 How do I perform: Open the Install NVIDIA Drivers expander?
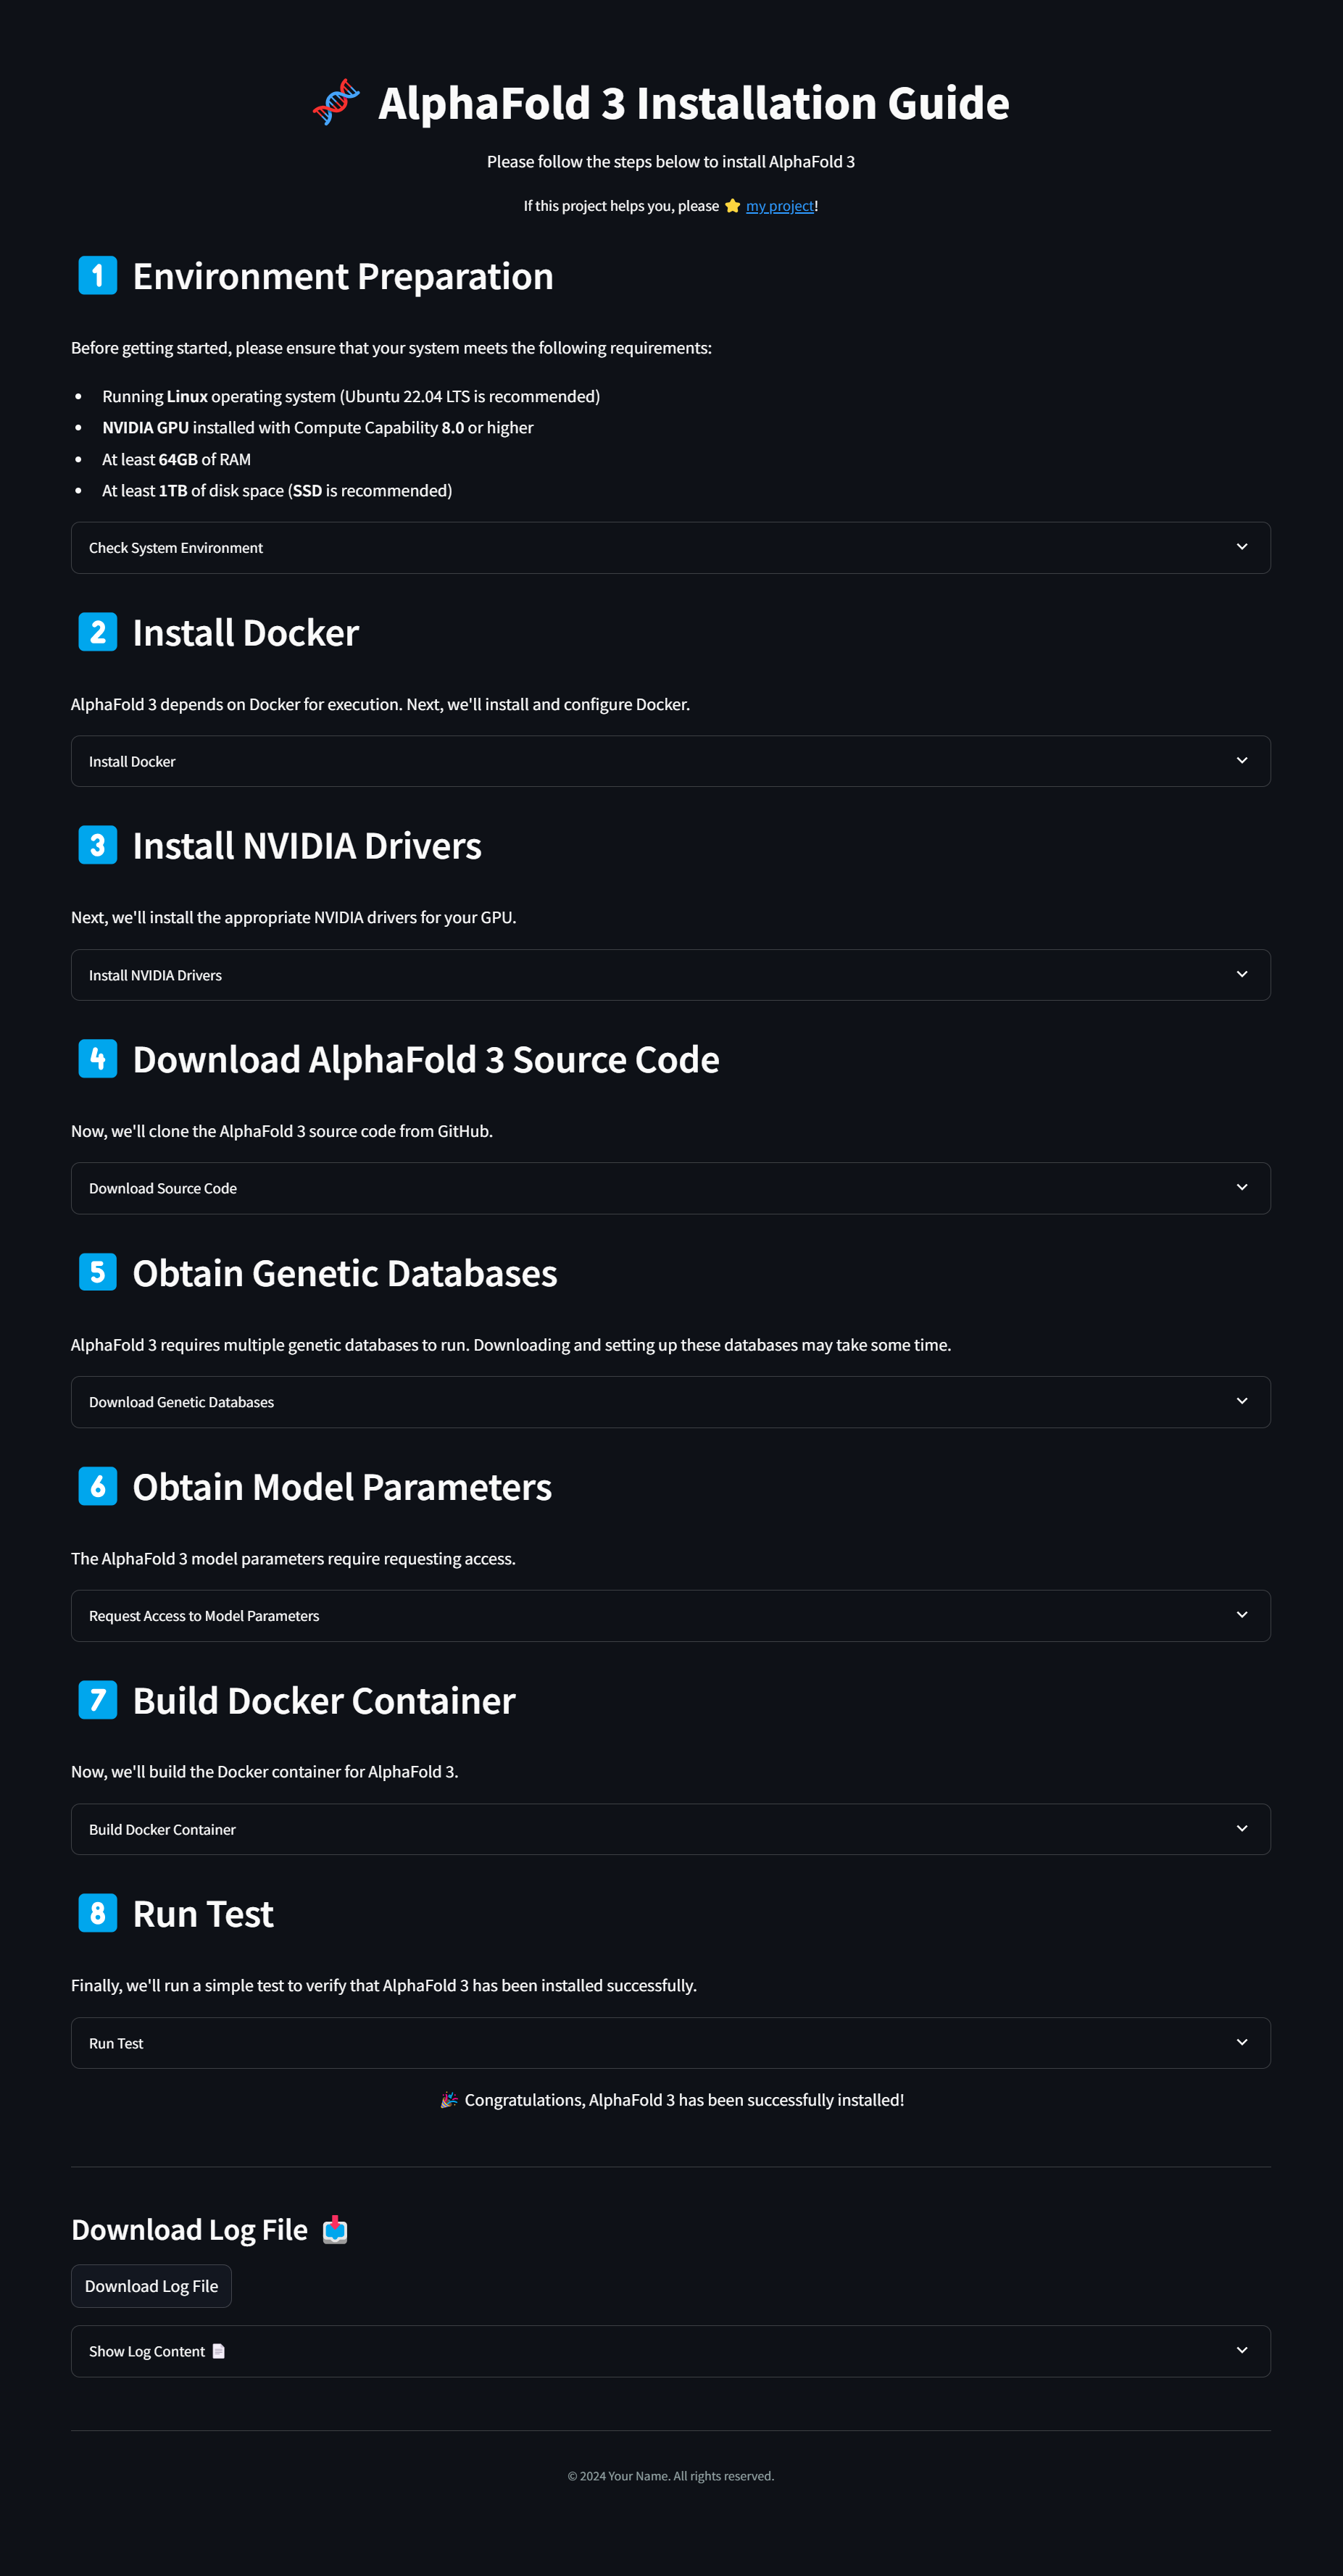tap(670, 975)
